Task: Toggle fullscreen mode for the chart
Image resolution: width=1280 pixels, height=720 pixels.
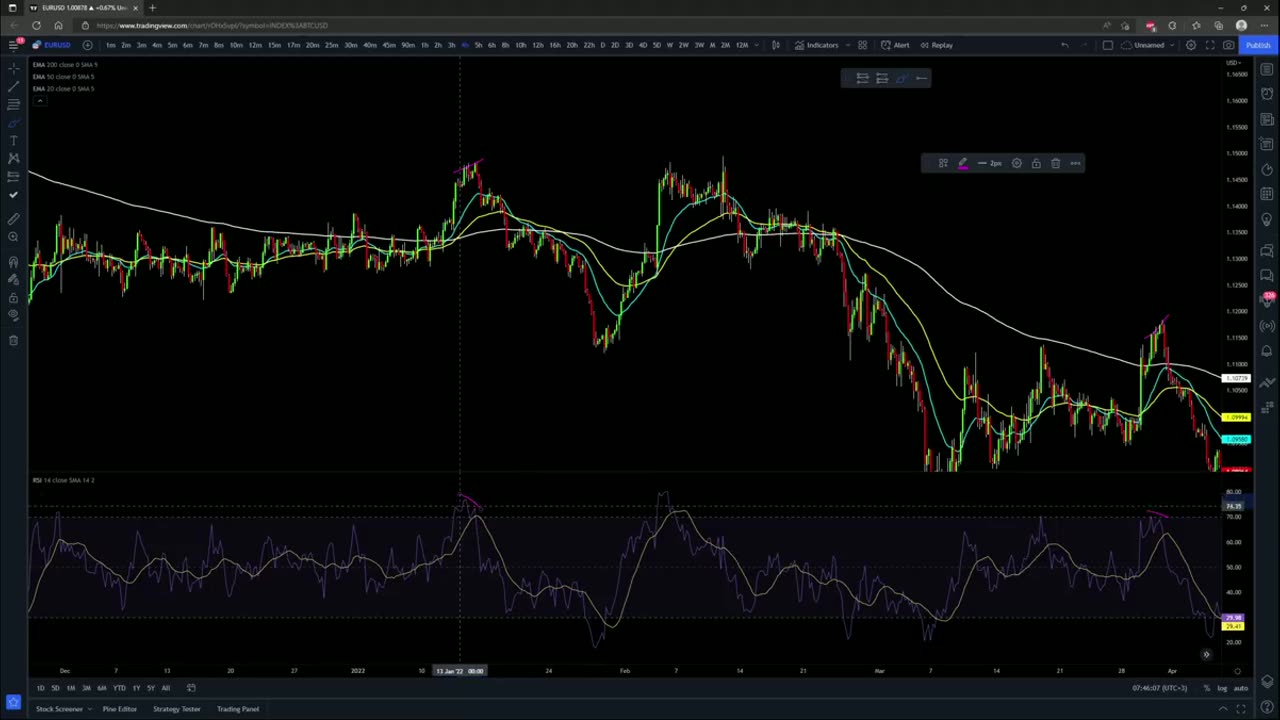Action: click(x=1209, y=45)
